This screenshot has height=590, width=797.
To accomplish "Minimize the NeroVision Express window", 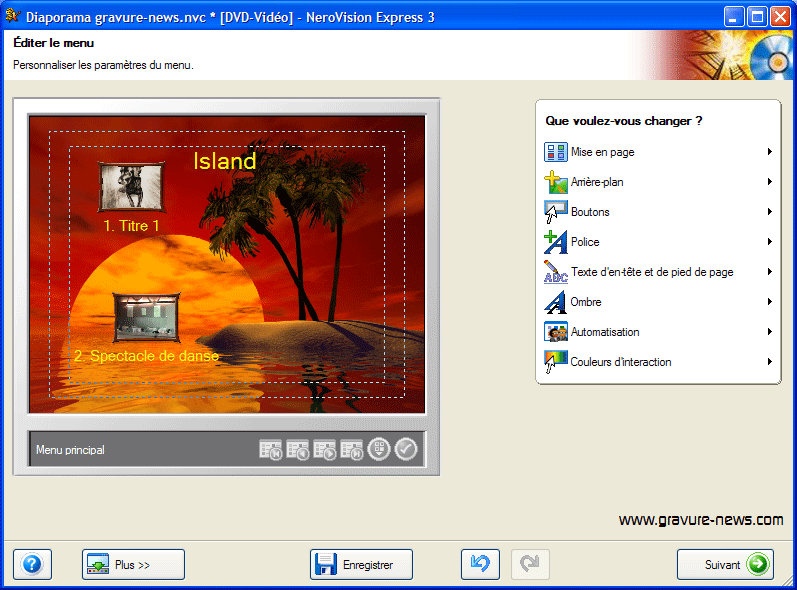I will point(733,17).
